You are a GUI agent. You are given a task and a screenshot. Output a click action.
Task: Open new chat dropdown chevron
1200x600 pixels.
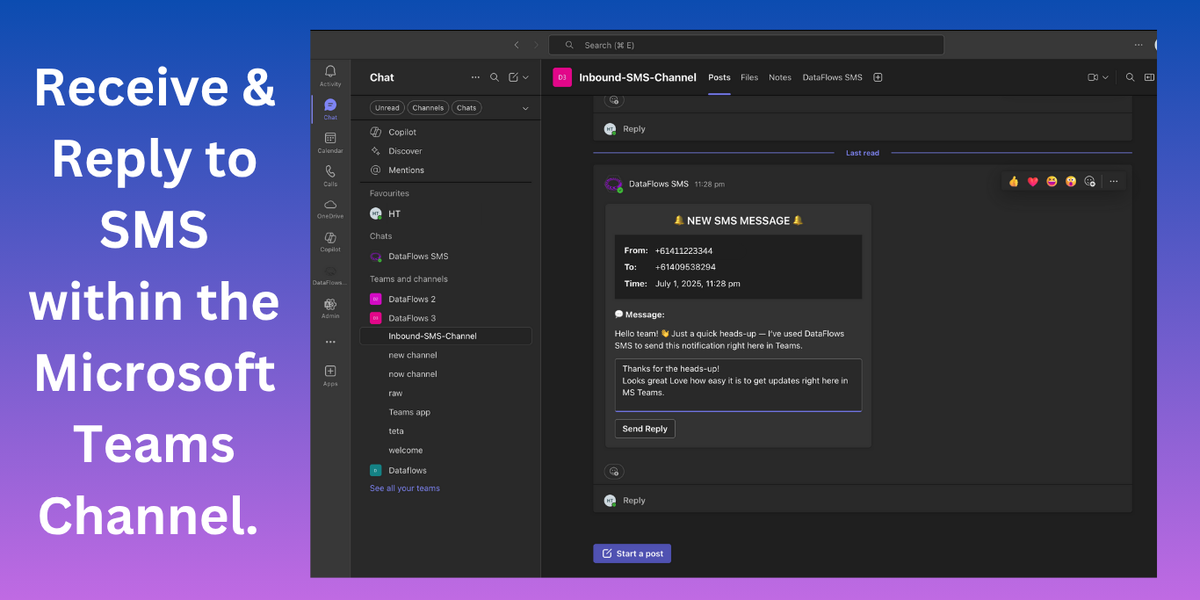526,77
